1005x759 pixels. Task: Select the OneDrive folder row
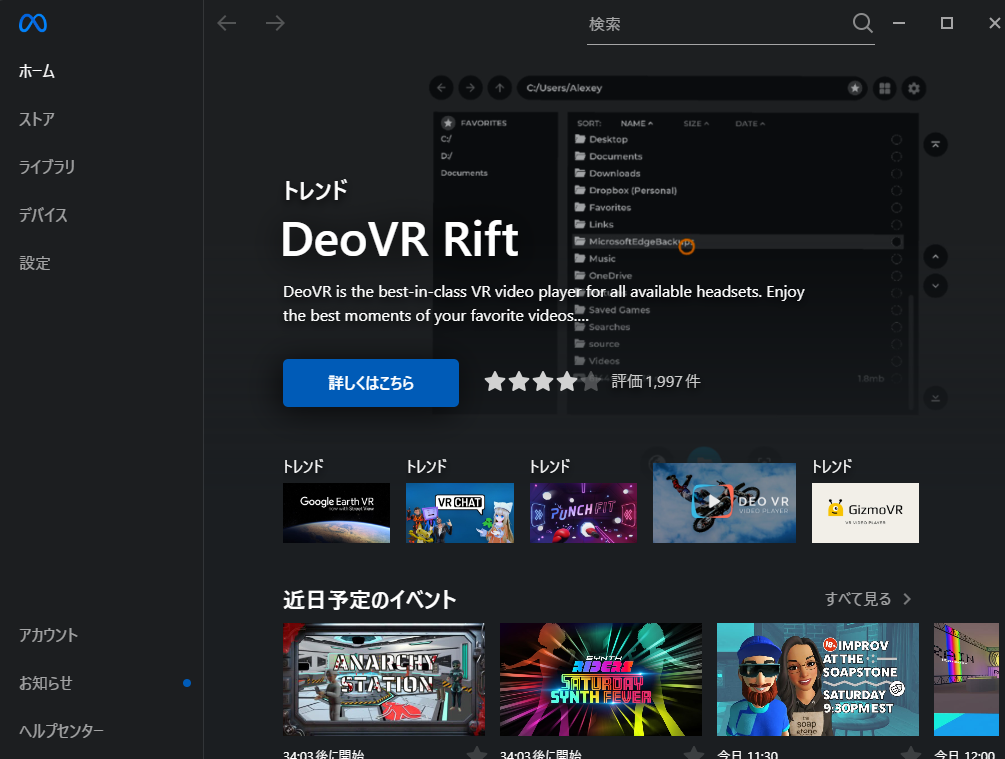tap(738, 276)
